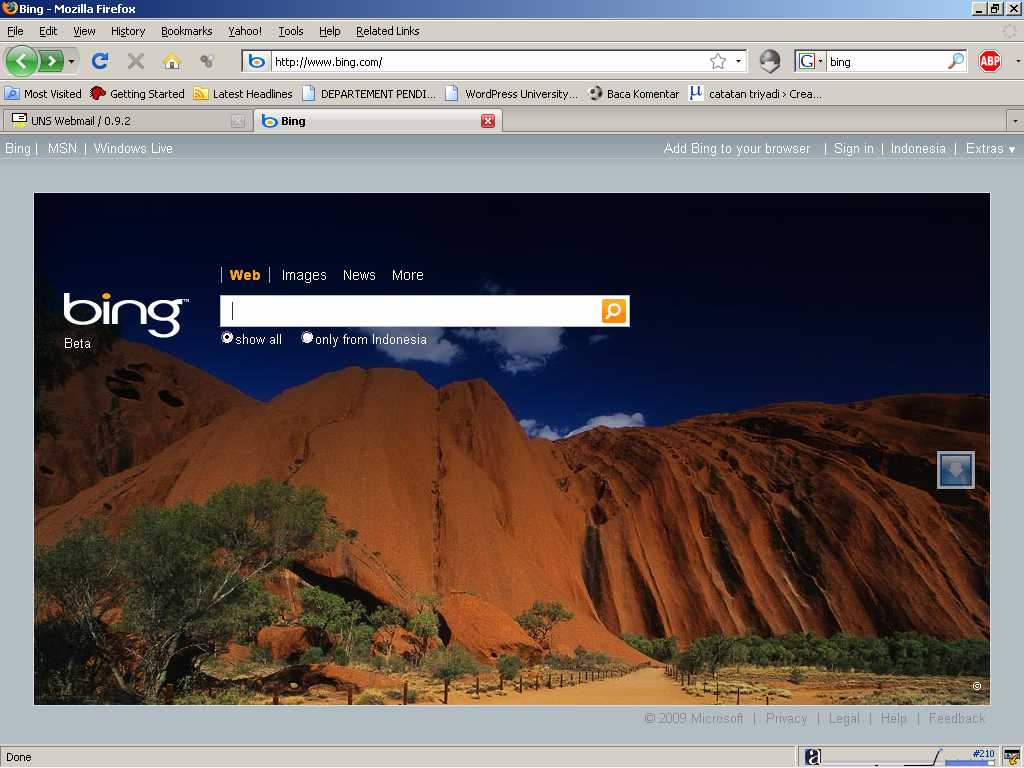Click the DEPARTEMENT PENDI... bookmark
This screenshot has width=1024, height=768.
[369, 93]
